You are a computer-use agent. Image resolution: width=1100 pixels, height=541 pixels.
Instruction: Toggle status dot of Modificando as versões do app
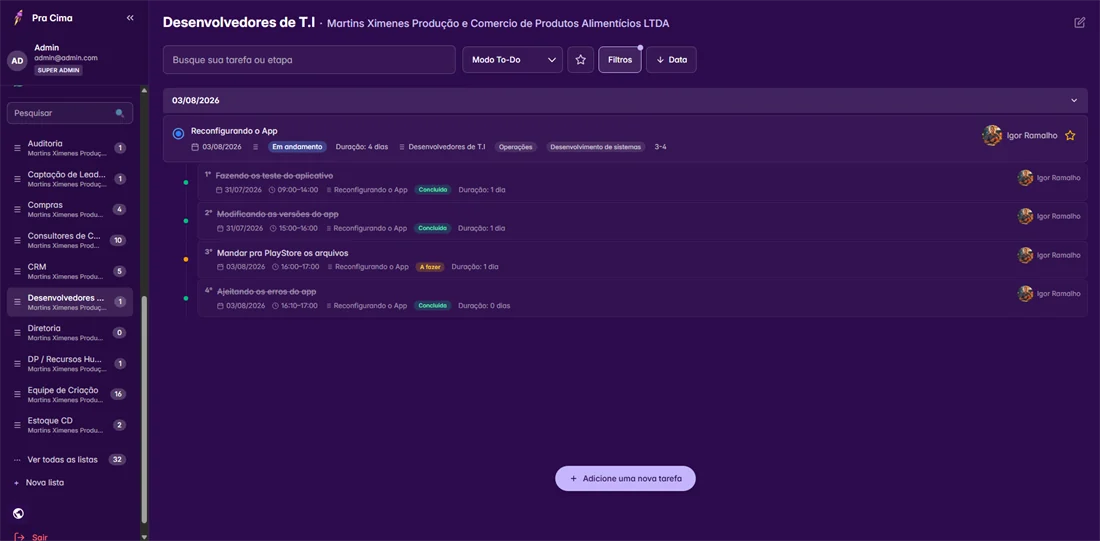pyautogui.click(x=186, y=221)
